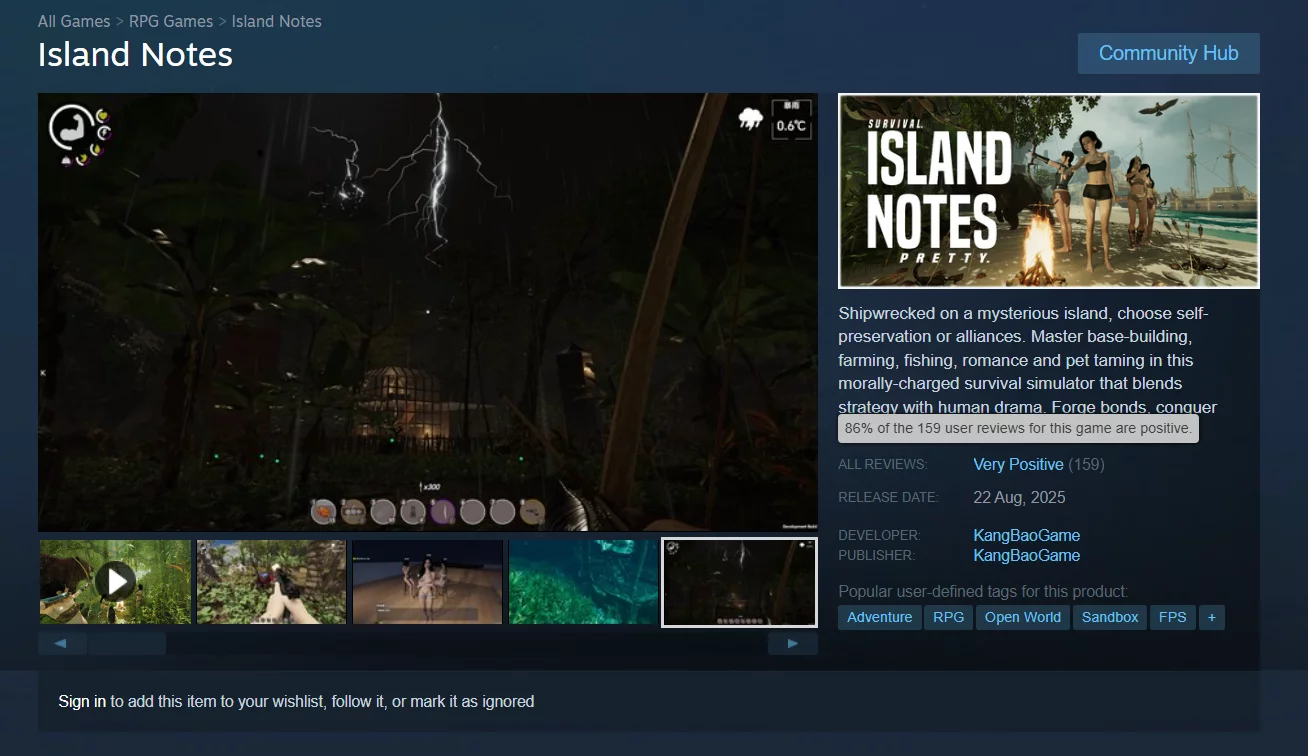1308x756 pixels.
Task: Play the trailer video thumbnail
Action: 115,581
